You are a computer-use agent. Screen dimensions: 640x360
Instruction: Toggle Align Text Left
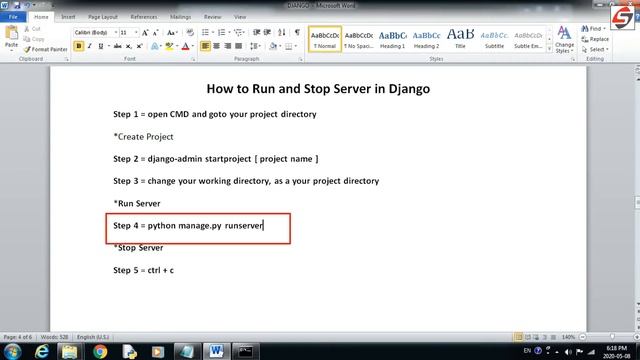point(205,46)
